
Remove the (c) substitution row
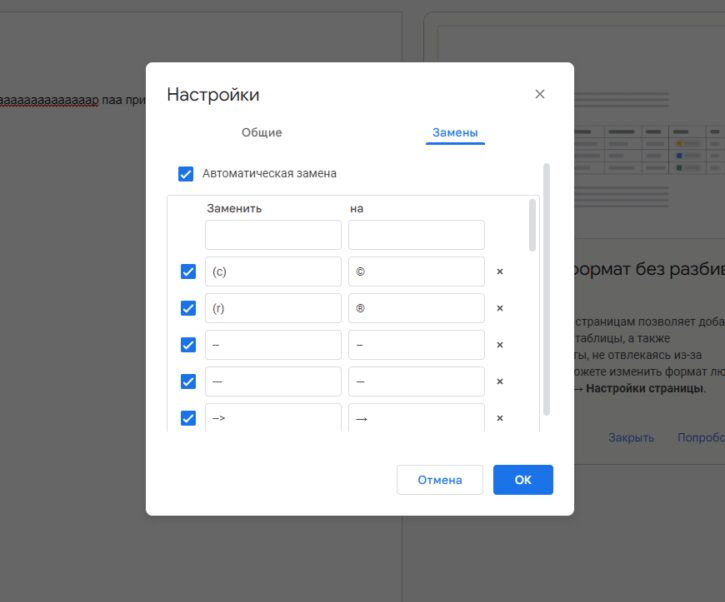500,272
